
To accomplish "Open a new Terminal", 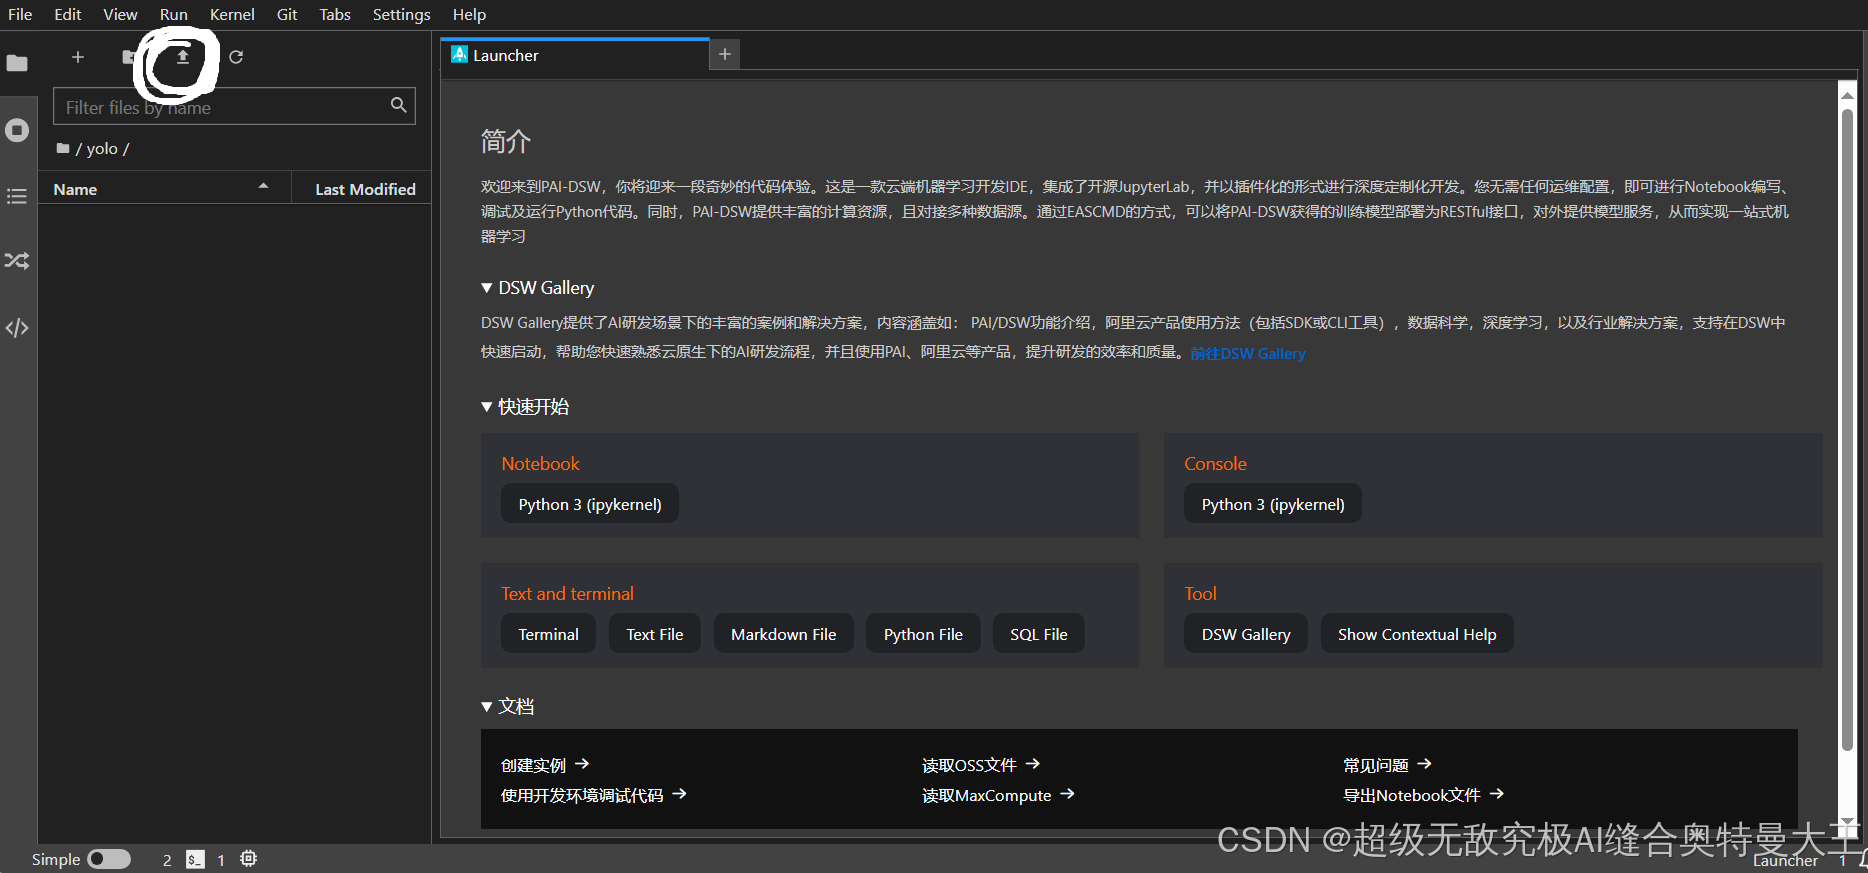I will coord(548,634).
